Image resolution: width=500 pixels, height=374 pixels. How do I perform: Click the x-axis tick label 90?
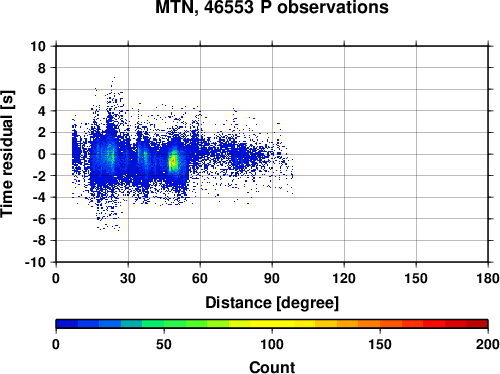click(272, 278)
